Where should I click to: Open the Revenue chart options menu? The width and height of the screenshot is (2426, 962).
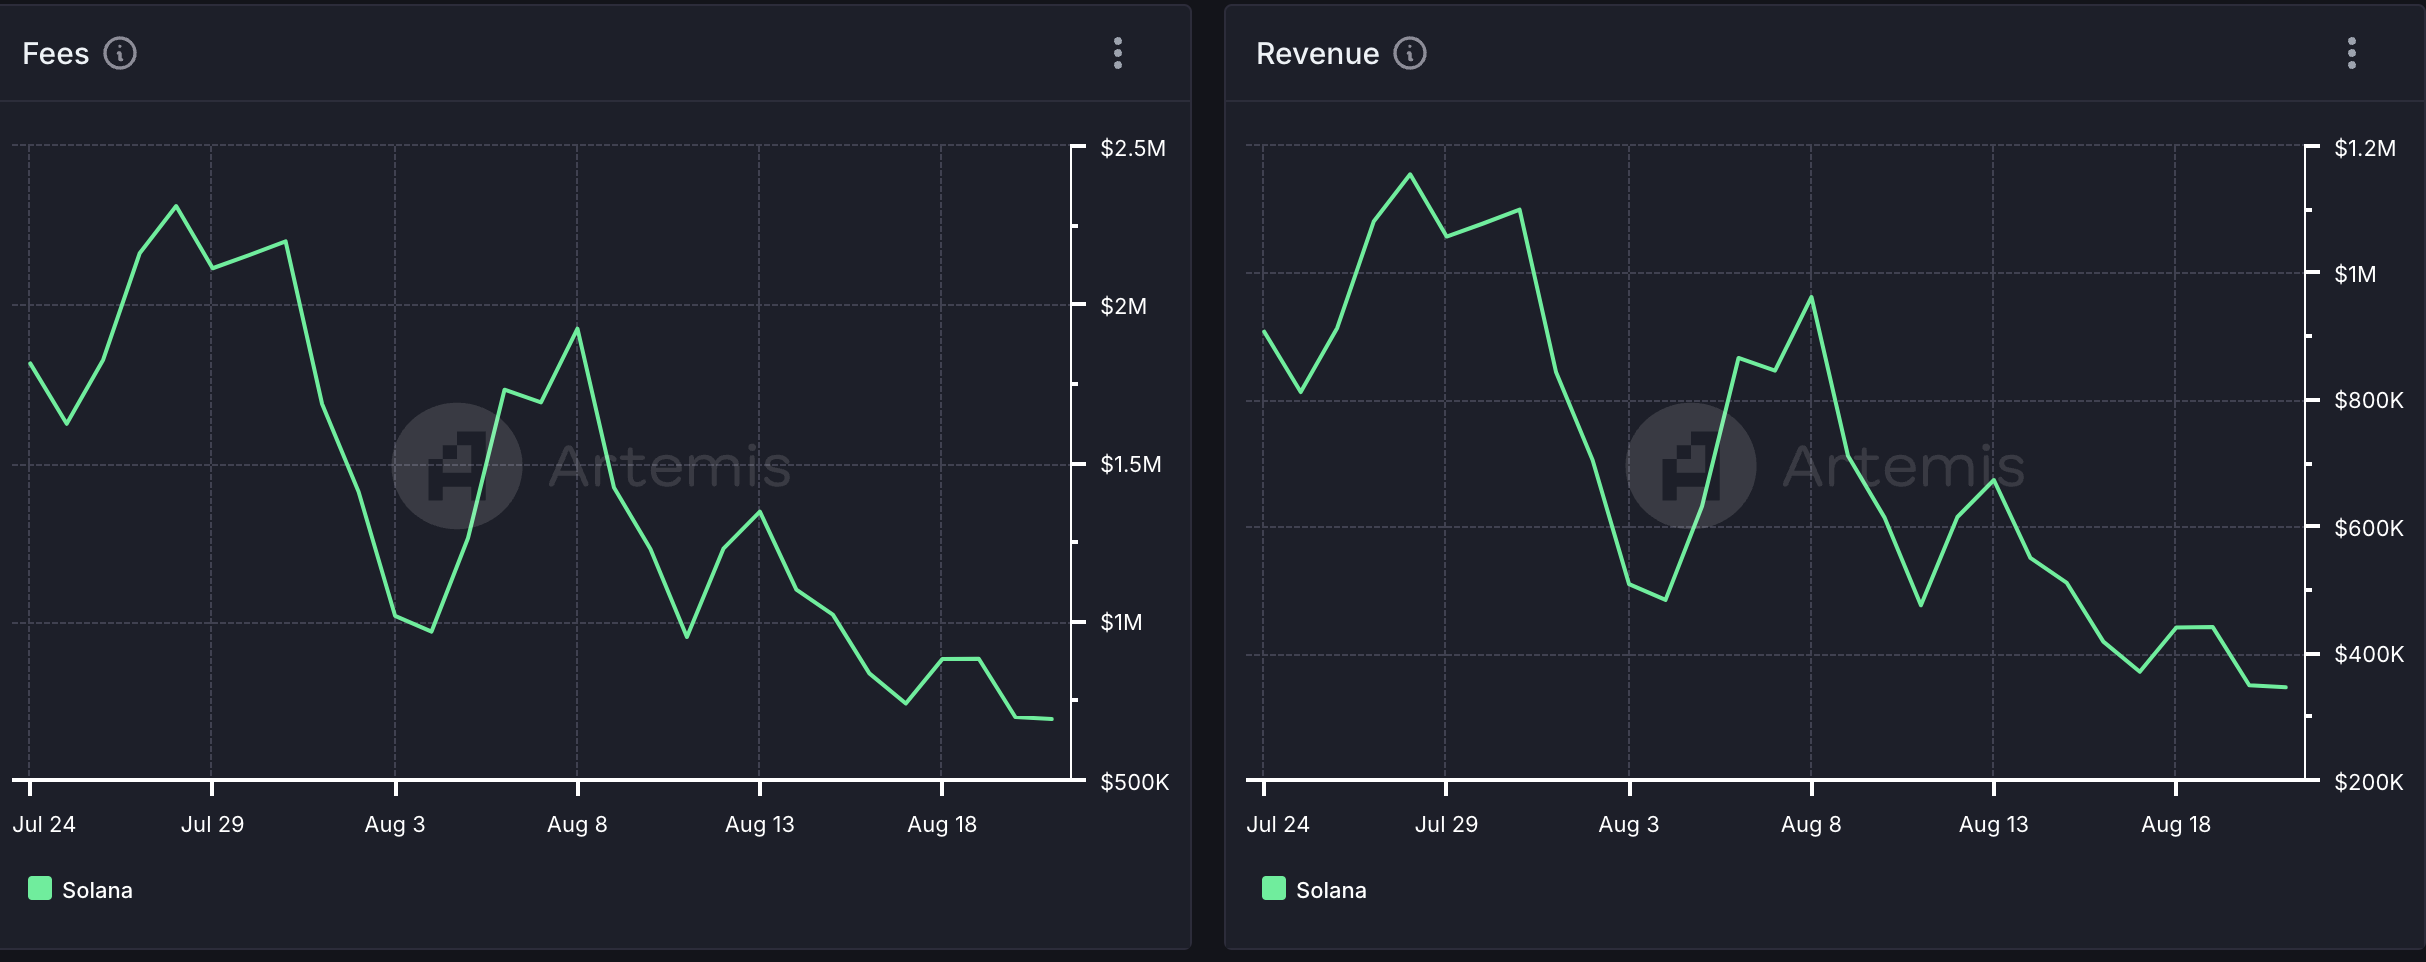[2351, 53]
